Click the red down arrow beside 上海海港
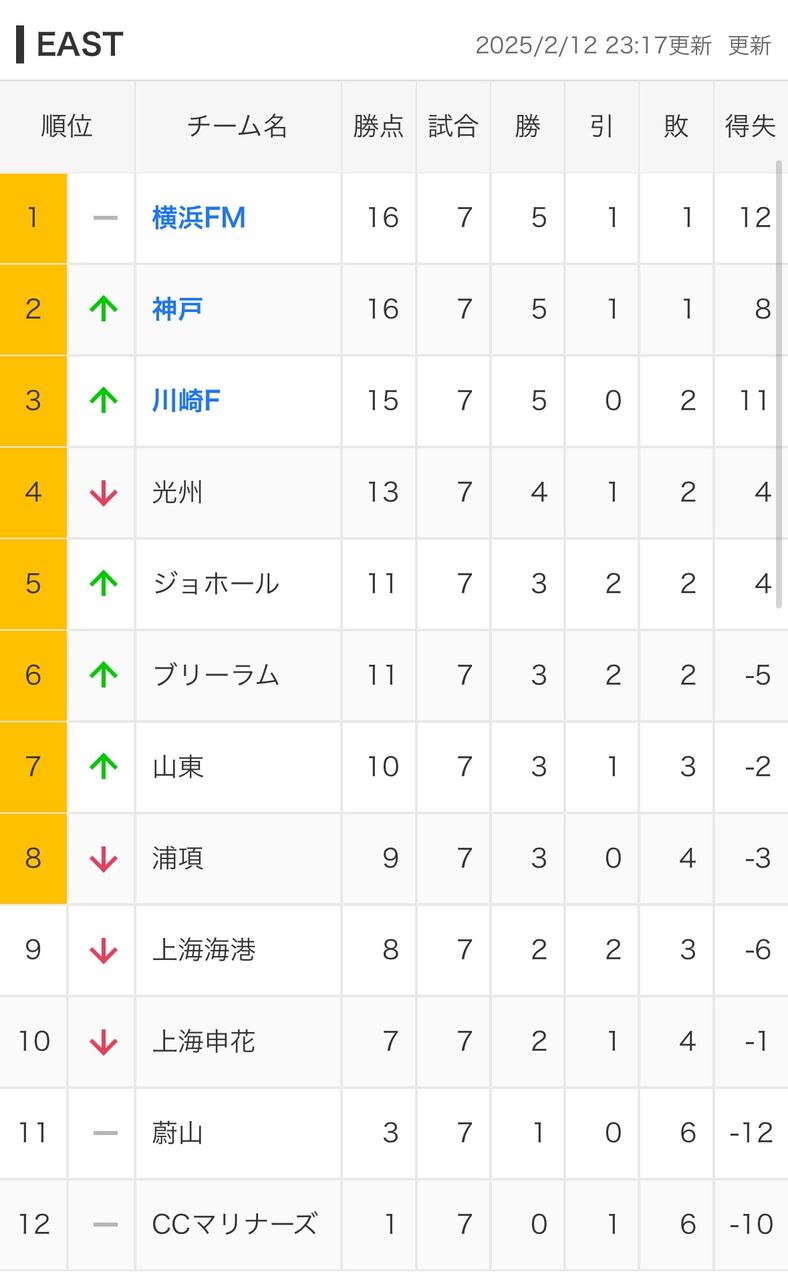The width and height of the screenshot is (788, 1280). (103, 950)
